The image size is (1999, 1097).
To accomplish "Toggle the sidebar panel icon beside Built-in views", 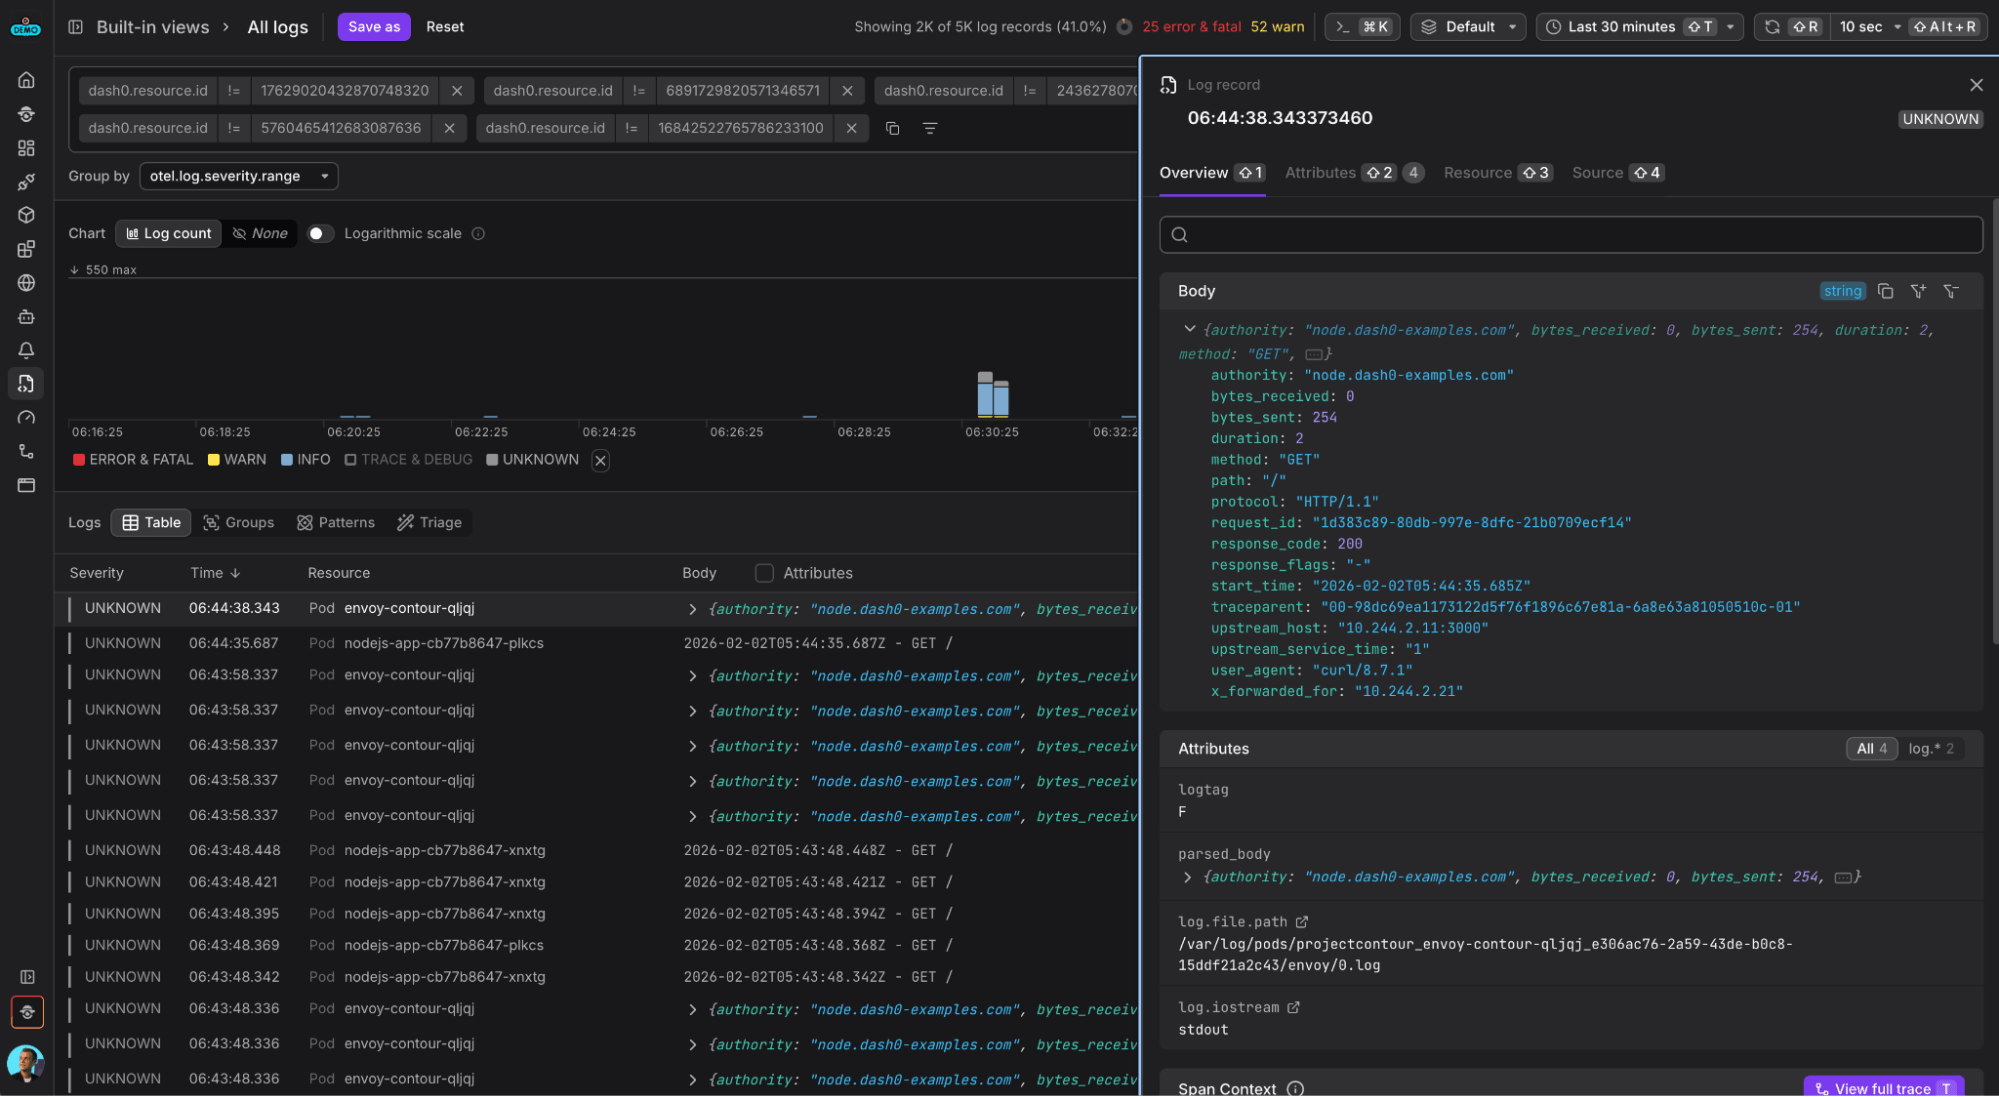I will tap(75, 27).
